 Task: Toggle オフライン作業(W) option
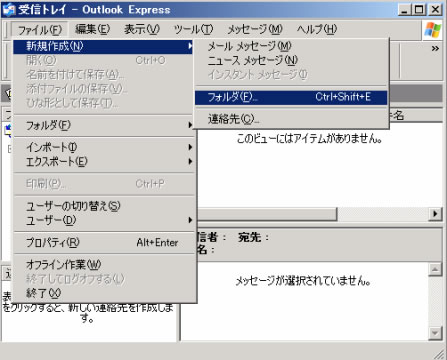click(103, 265)
